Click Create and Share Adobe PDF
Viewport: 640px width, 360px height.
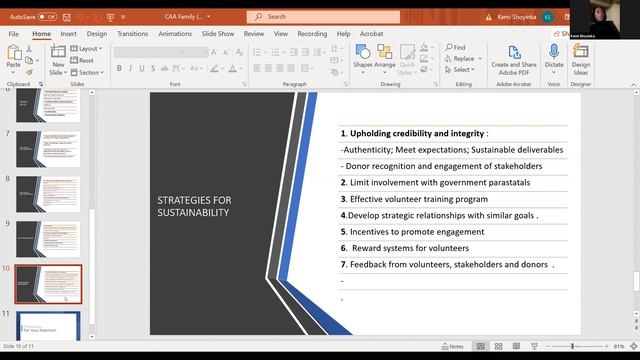(514, 60)
